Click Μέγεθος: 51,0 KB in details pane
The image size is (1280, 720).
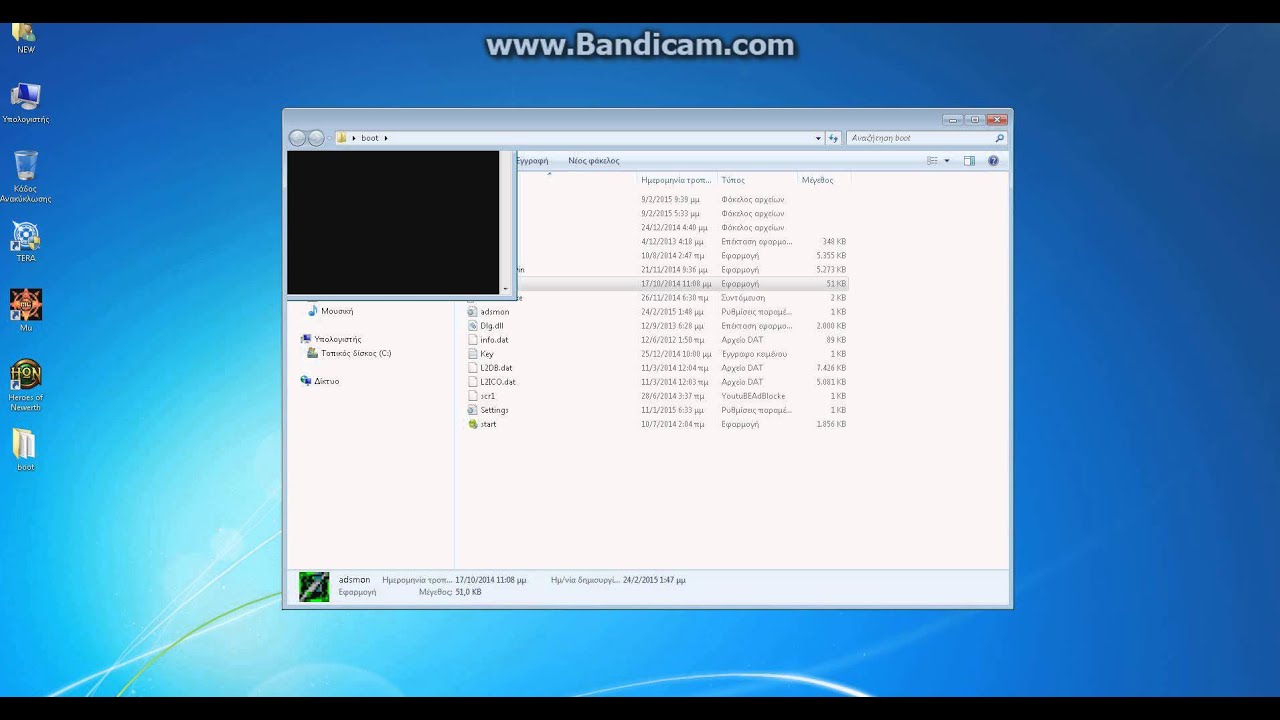[450, 592]
